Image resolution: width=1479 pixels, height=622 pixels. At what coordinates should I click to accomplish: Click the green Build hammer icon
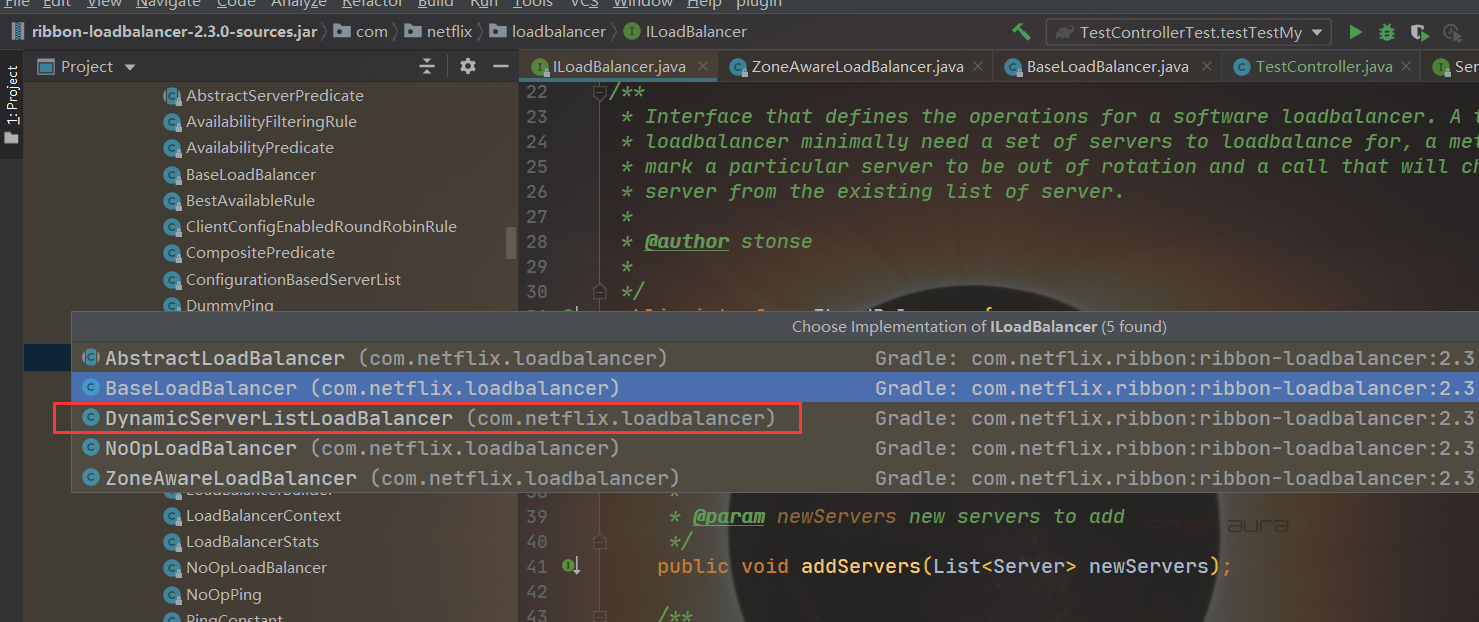point(1021,32)
